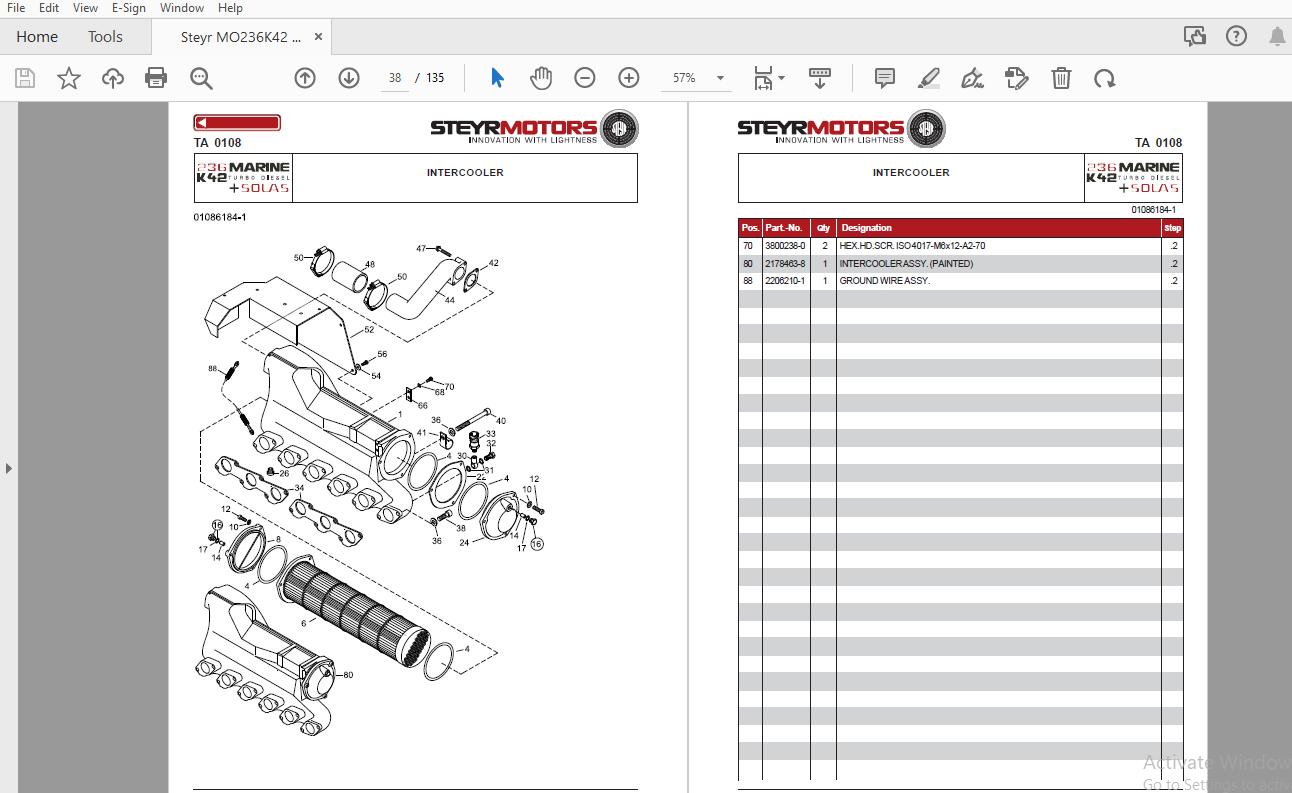
Task: Print the document
Action: click(x=156, y=78)
